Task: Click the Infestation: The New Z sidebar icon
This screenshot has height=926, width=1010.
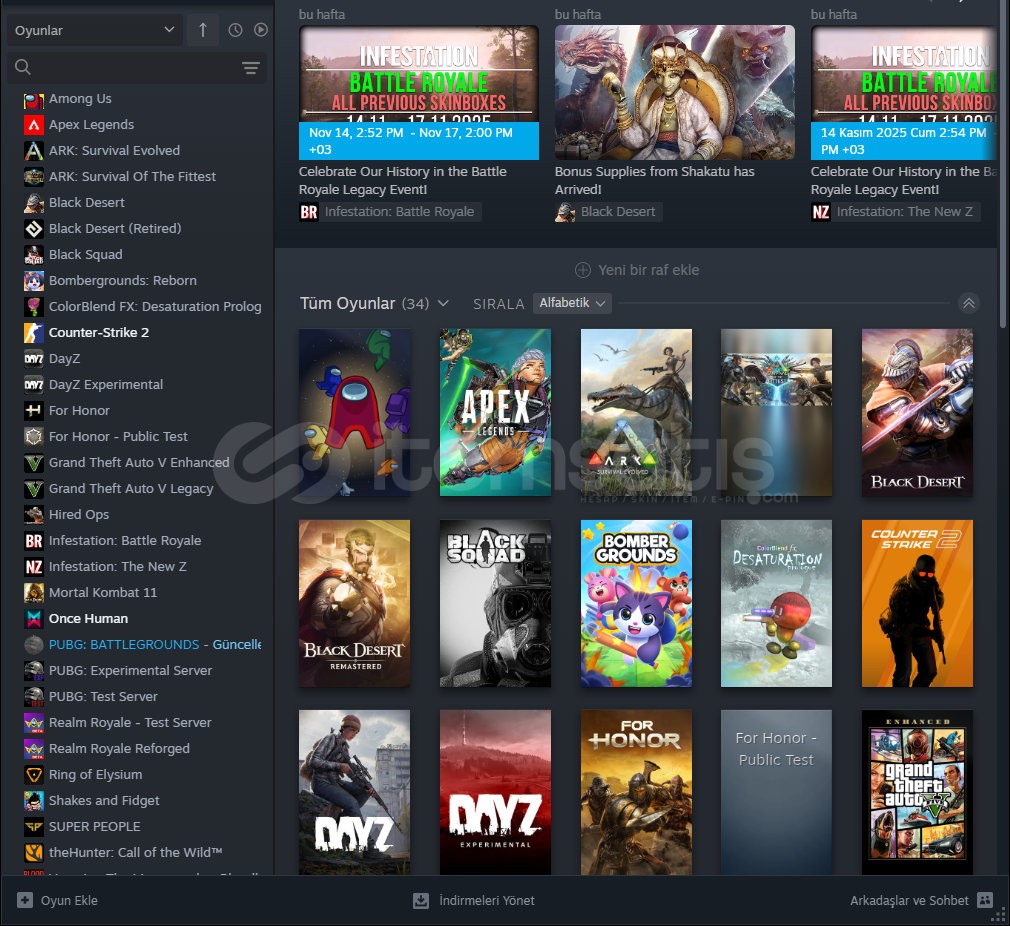Action: [33, 567]
